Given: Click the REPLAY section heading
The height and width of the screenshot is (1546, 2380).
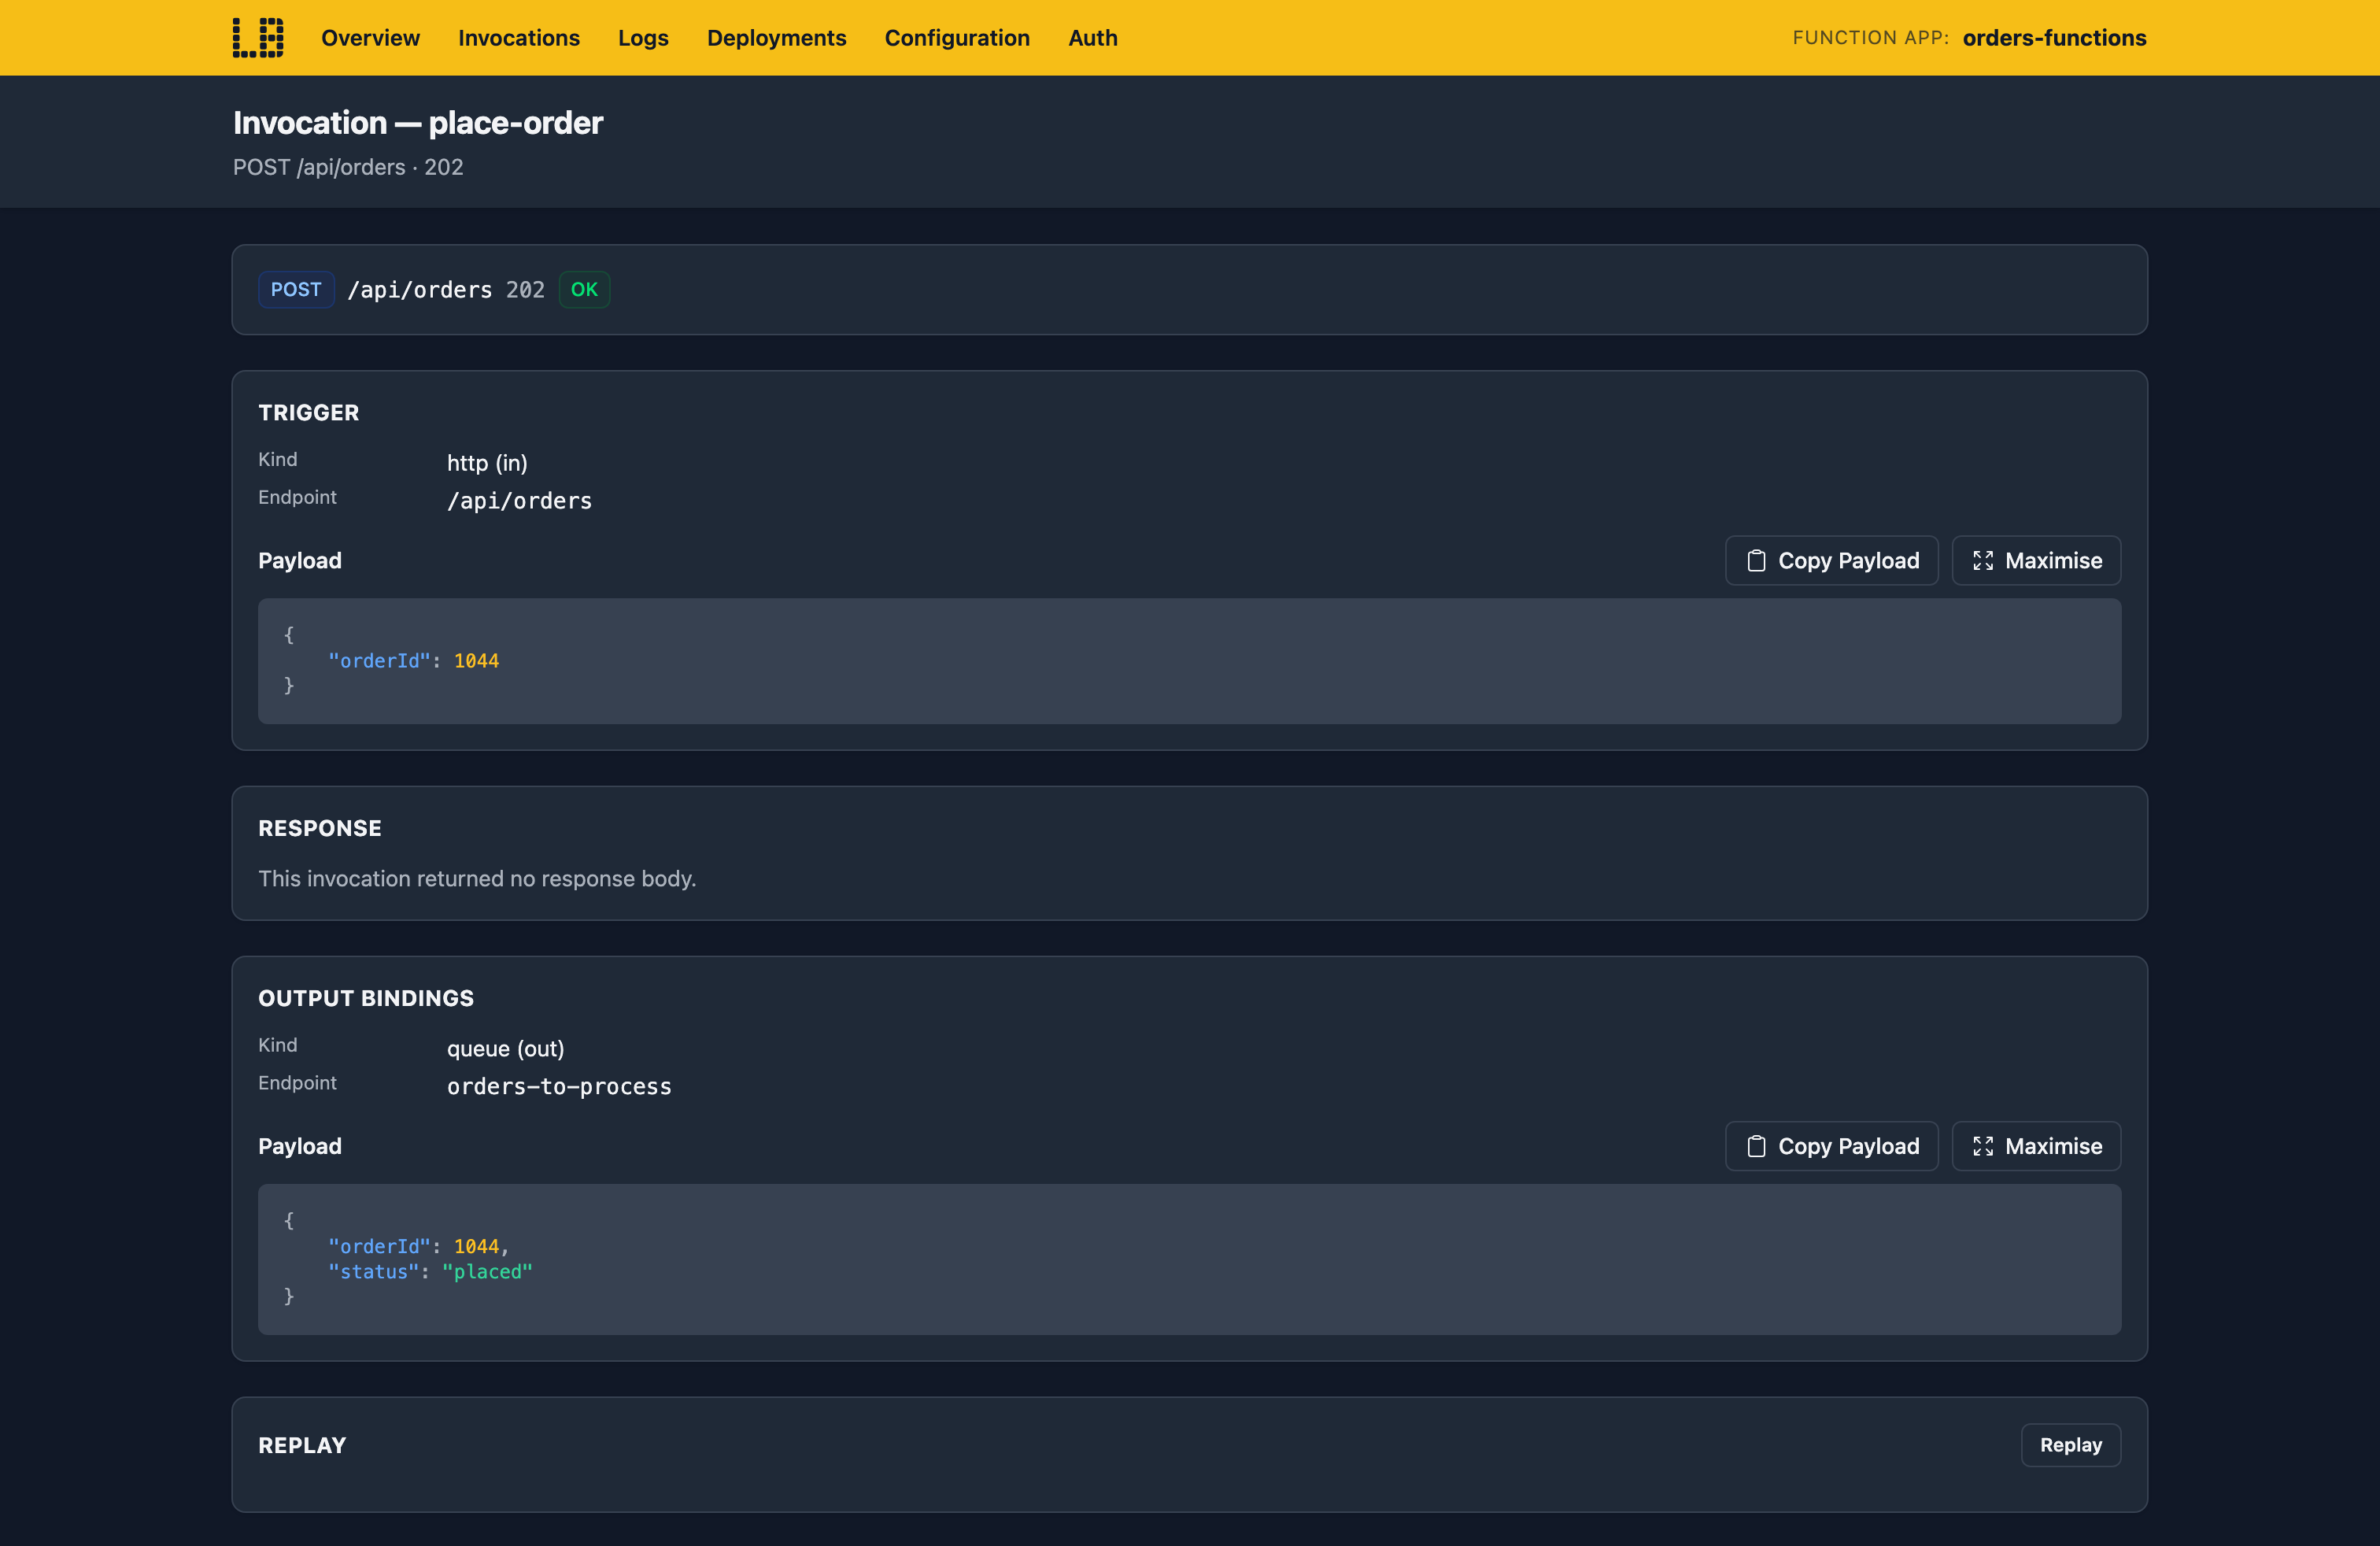Looking at the screenshot, I should point(302,1445).
